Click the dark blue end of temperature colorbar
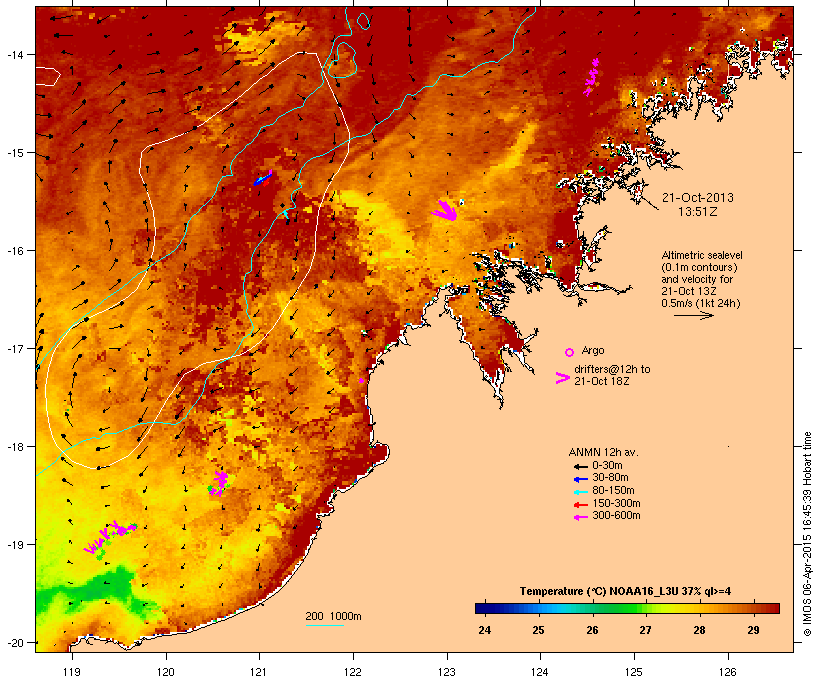The width and height of the screenshot is (820, 680). coord(484,608)
